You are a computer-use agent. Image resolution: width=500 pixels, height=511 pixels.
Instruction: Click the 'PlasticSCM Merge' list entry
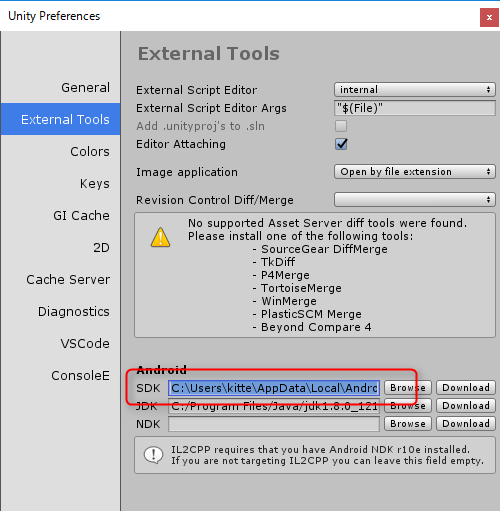tap(311, 314)
